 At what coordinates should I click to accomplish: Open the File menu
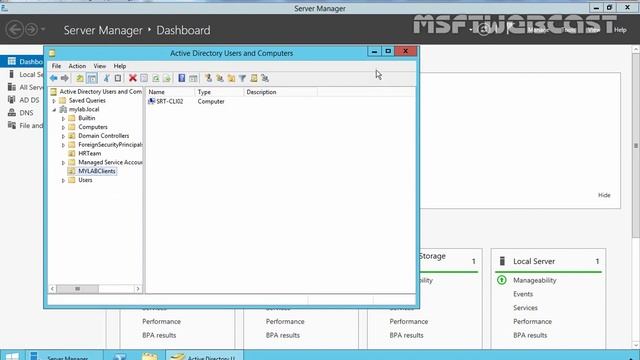point(56,66)
